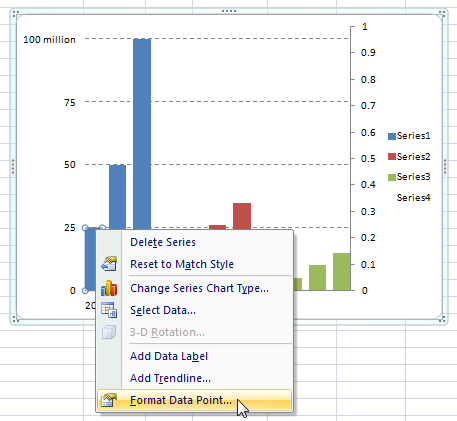Click the Select Data table icon
The width and height of the screenshot is (457, 421).
tap(109, 310)
